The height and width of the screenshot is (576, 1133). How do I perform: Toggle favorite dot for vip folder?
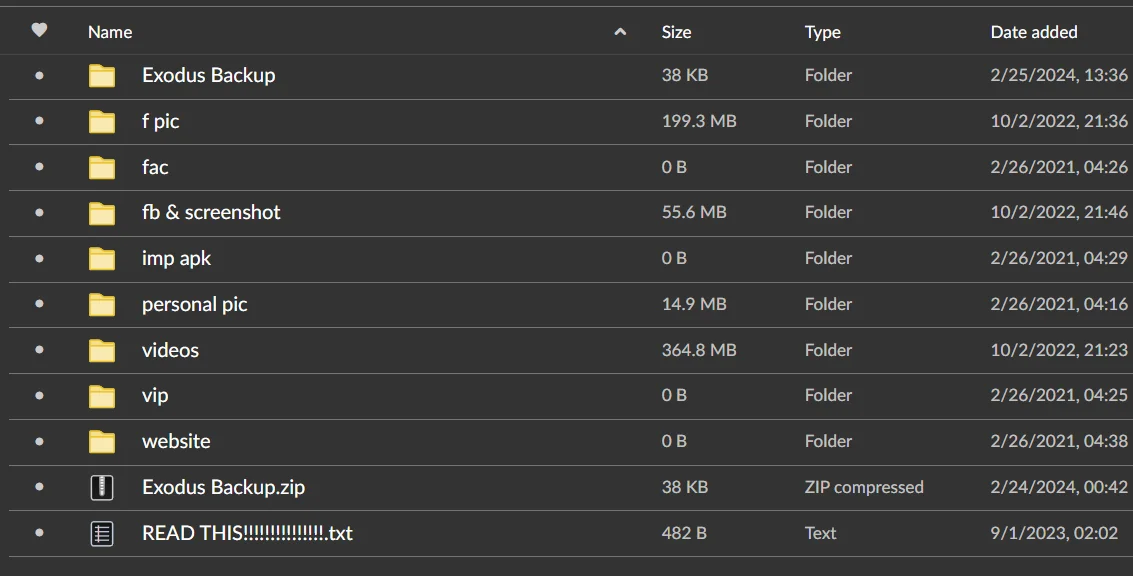click(x=39, y=395)
